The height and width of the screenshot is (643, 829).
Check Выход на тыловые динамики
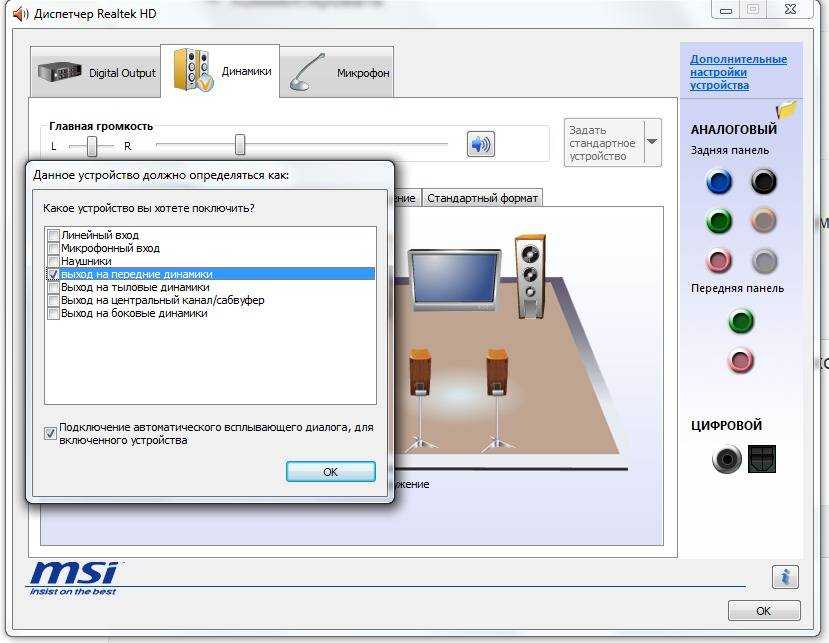(x=53, y=287)
